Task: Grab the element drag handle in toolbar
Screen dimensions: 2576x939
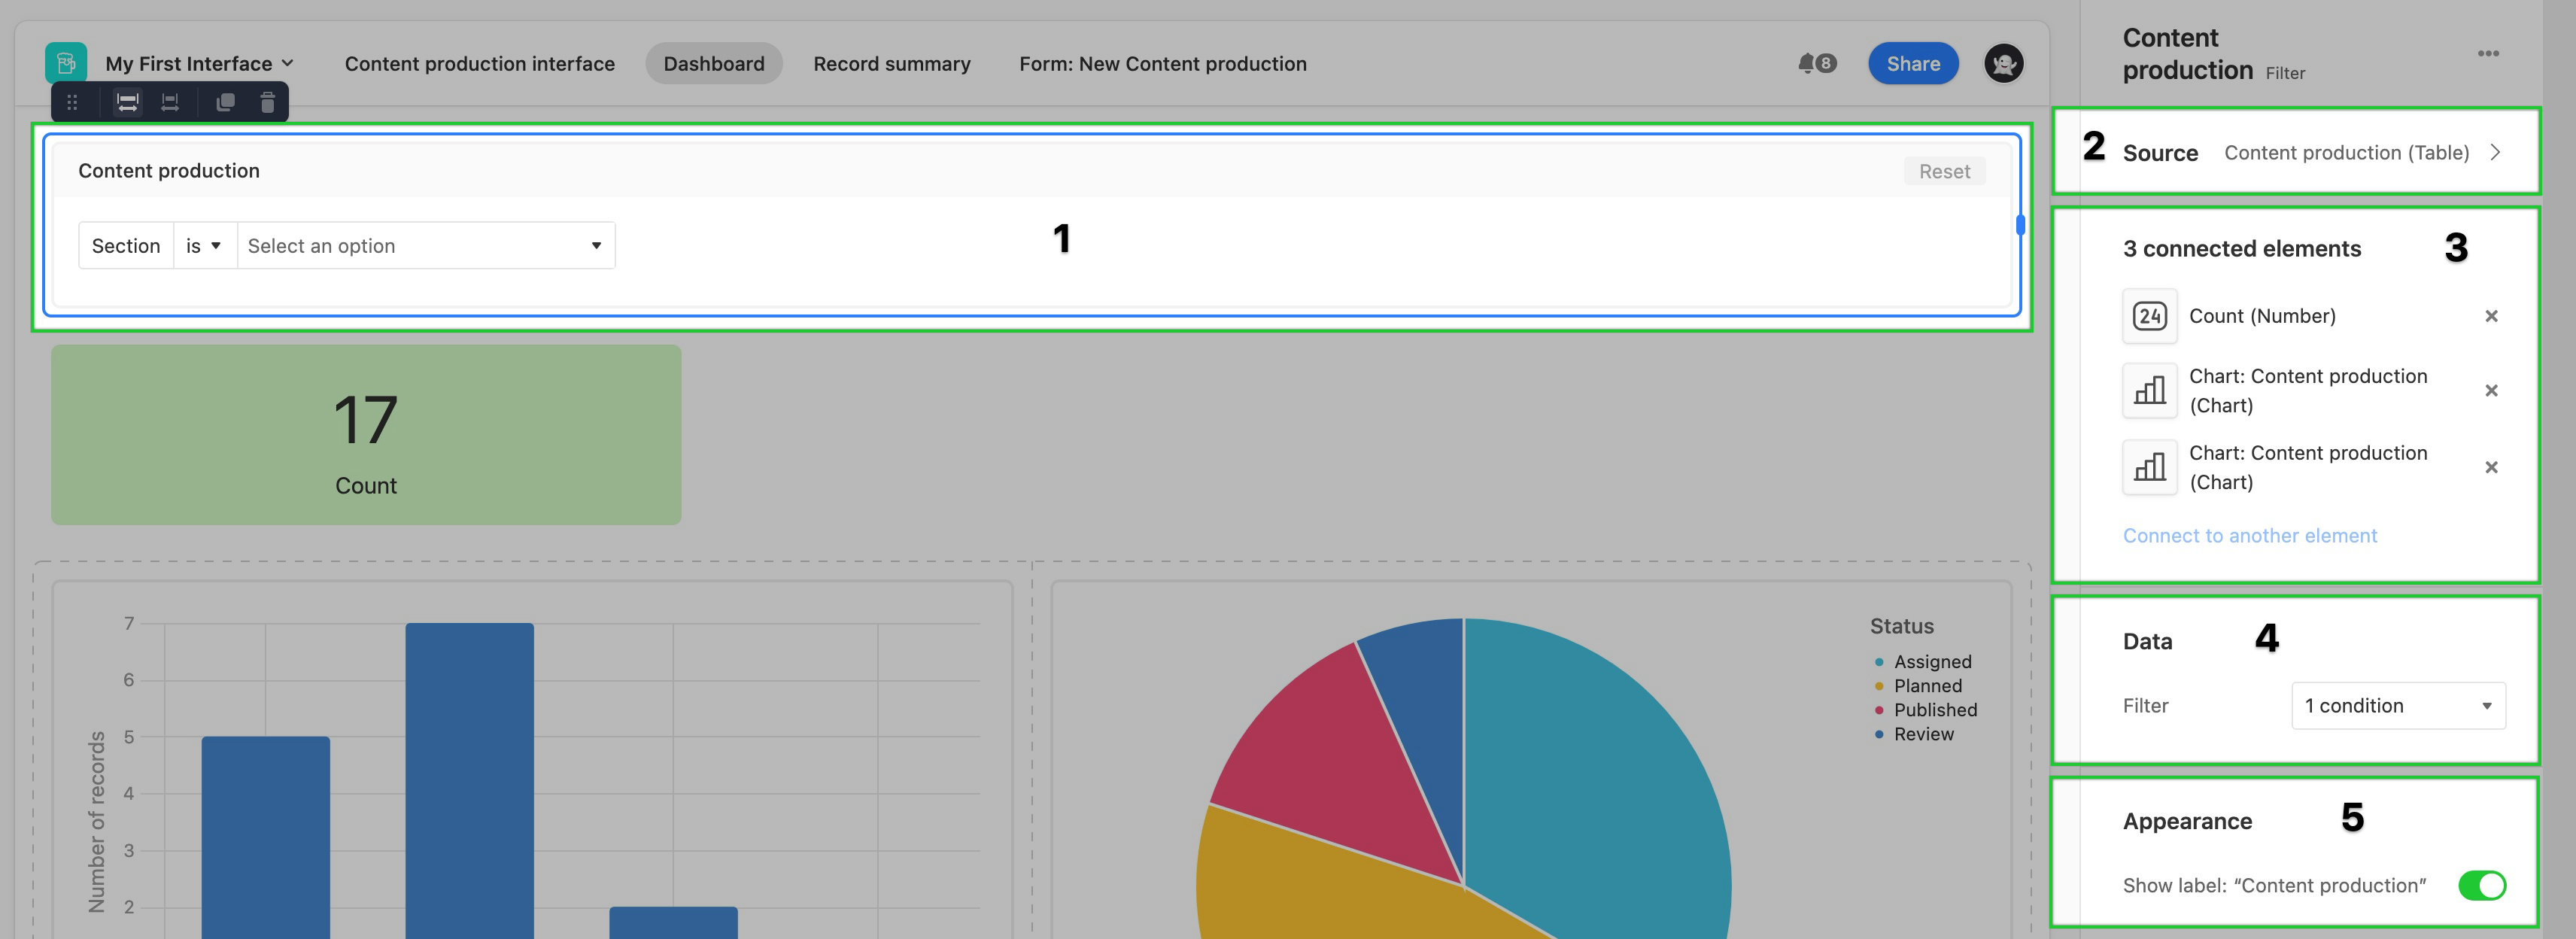Action: [72, 102]
